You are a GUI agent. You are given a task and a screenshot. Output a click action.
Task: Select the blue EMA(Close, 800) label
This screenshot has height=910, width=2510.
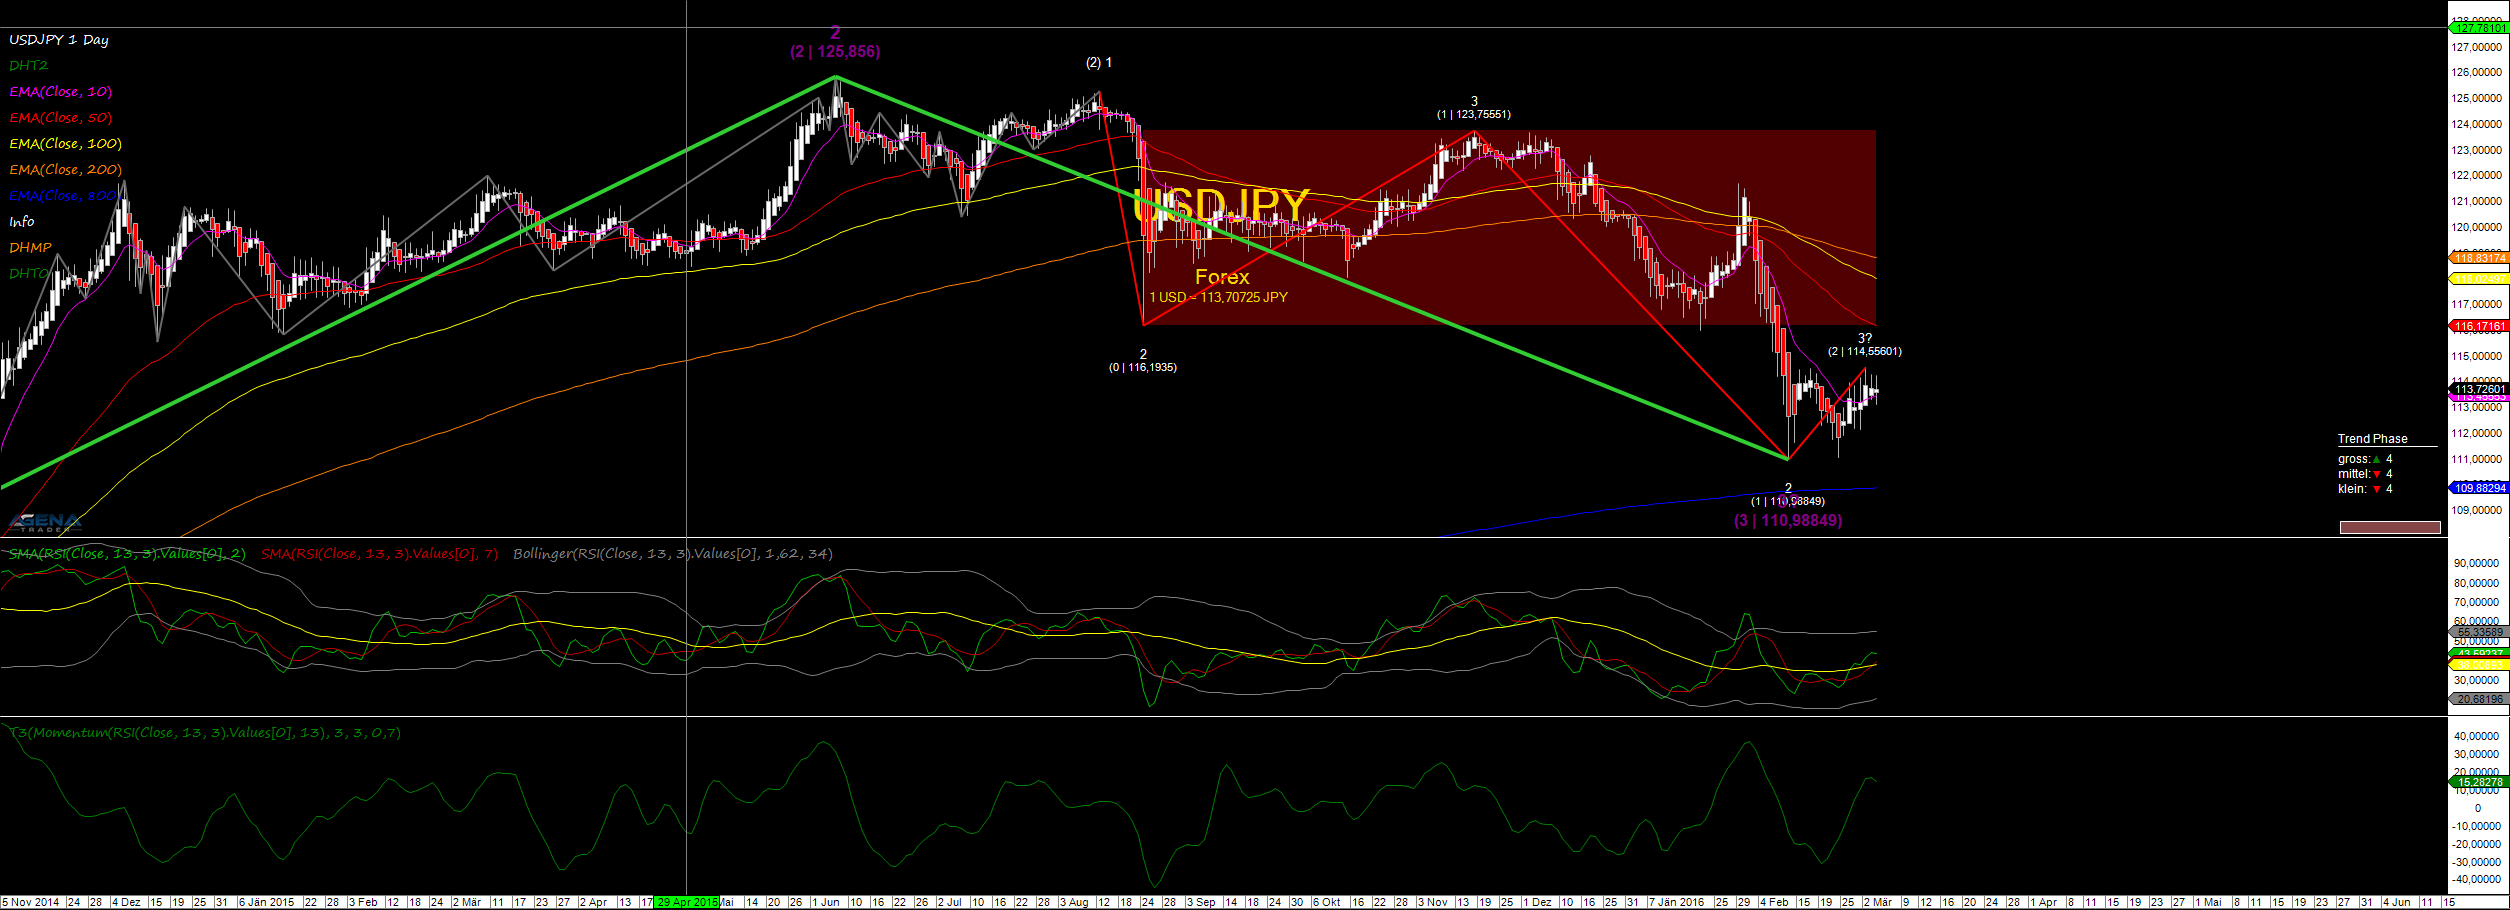click(64, 196)
